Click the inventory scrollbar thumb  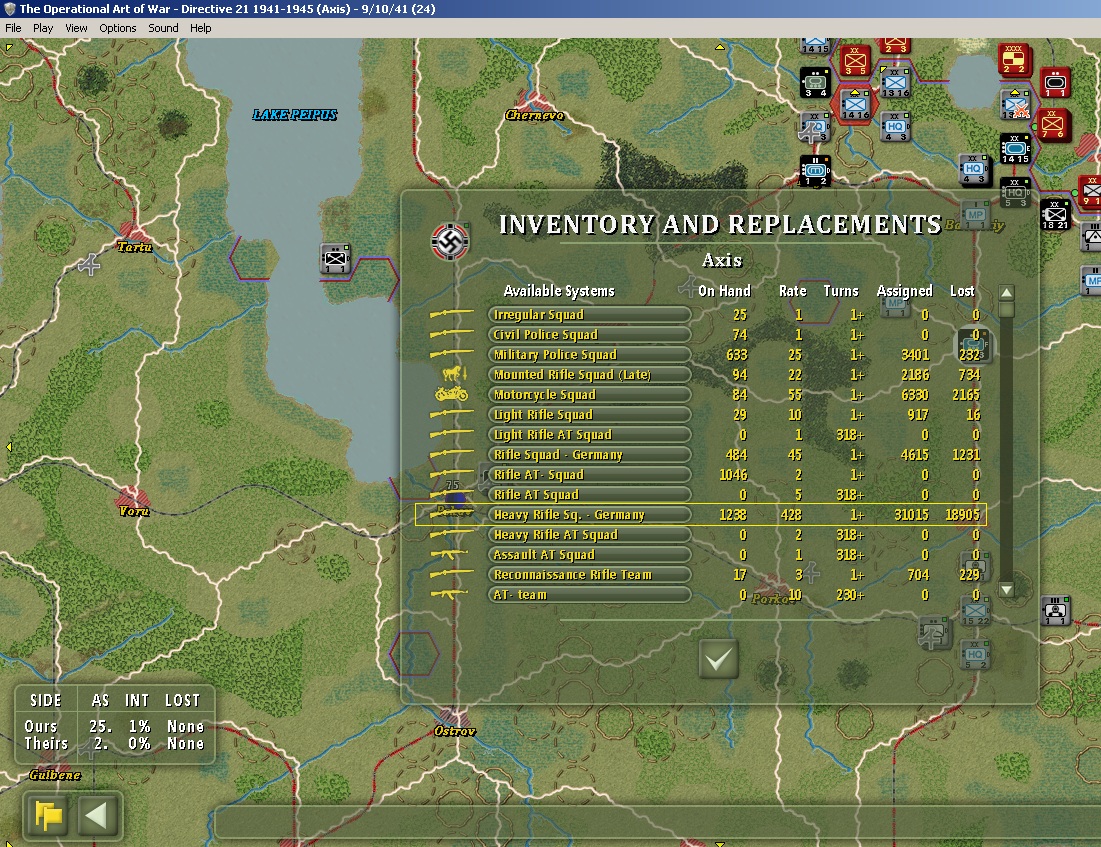pyautogui.click(x=1006, y=309)
